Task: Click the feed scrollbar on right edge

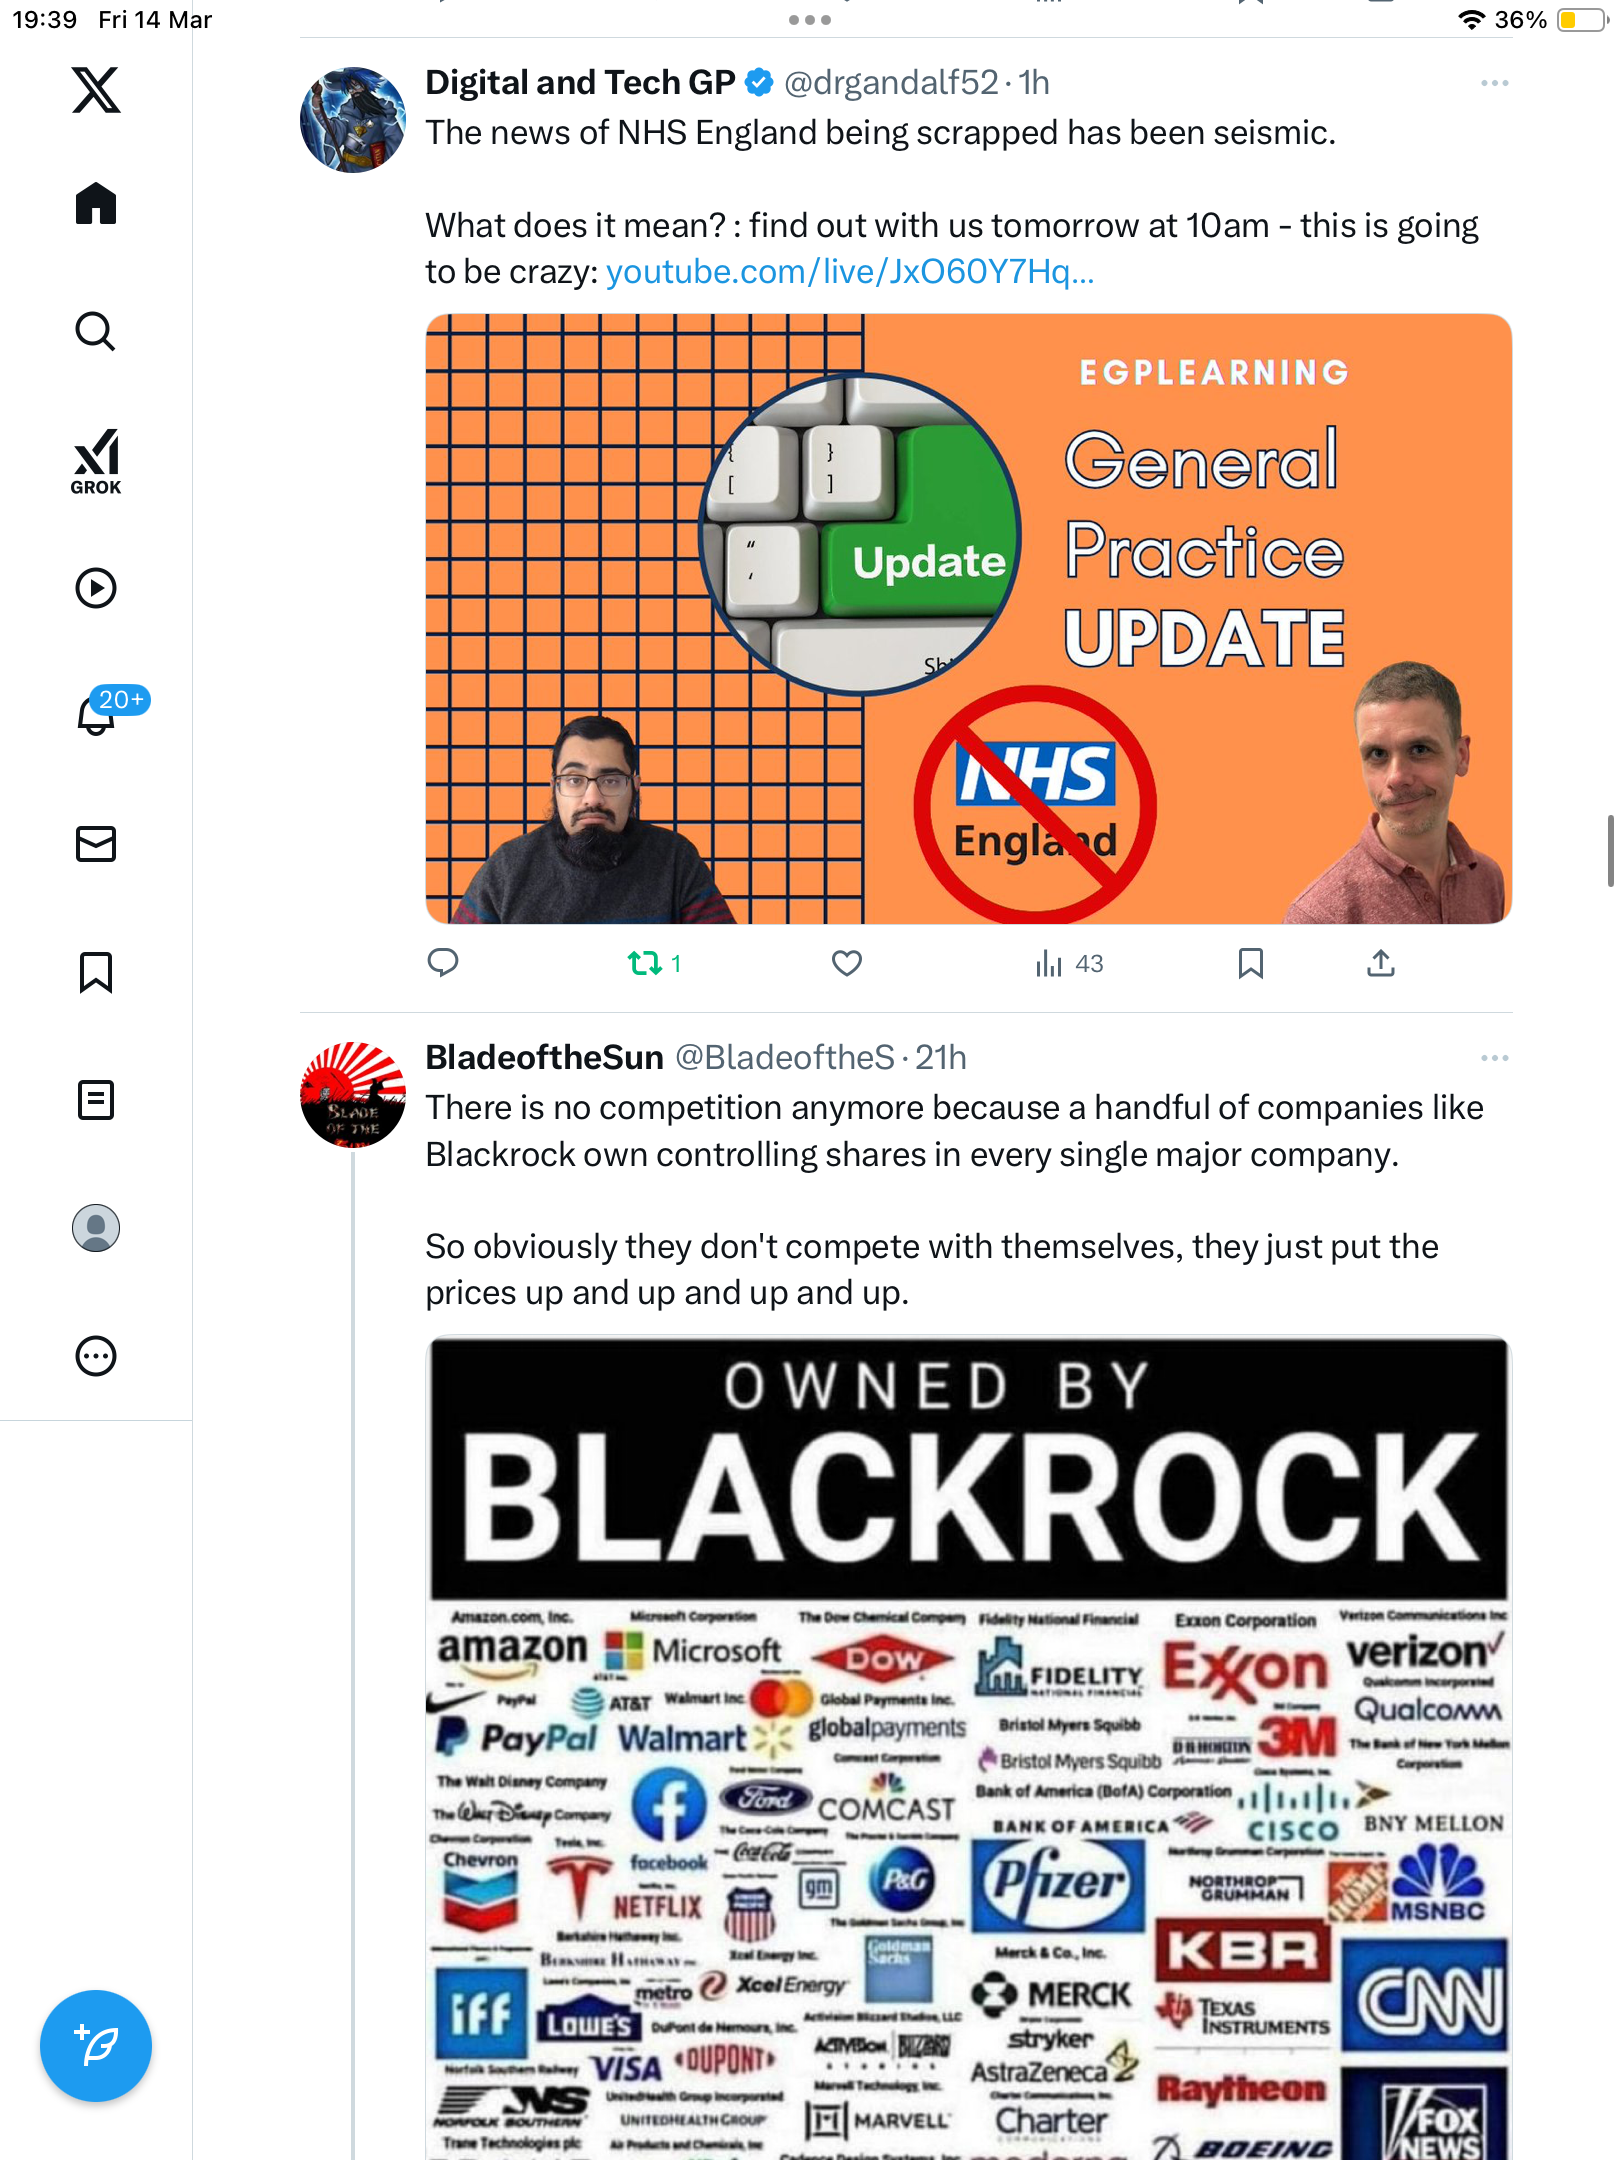Action: click(x=1610, y=850)
